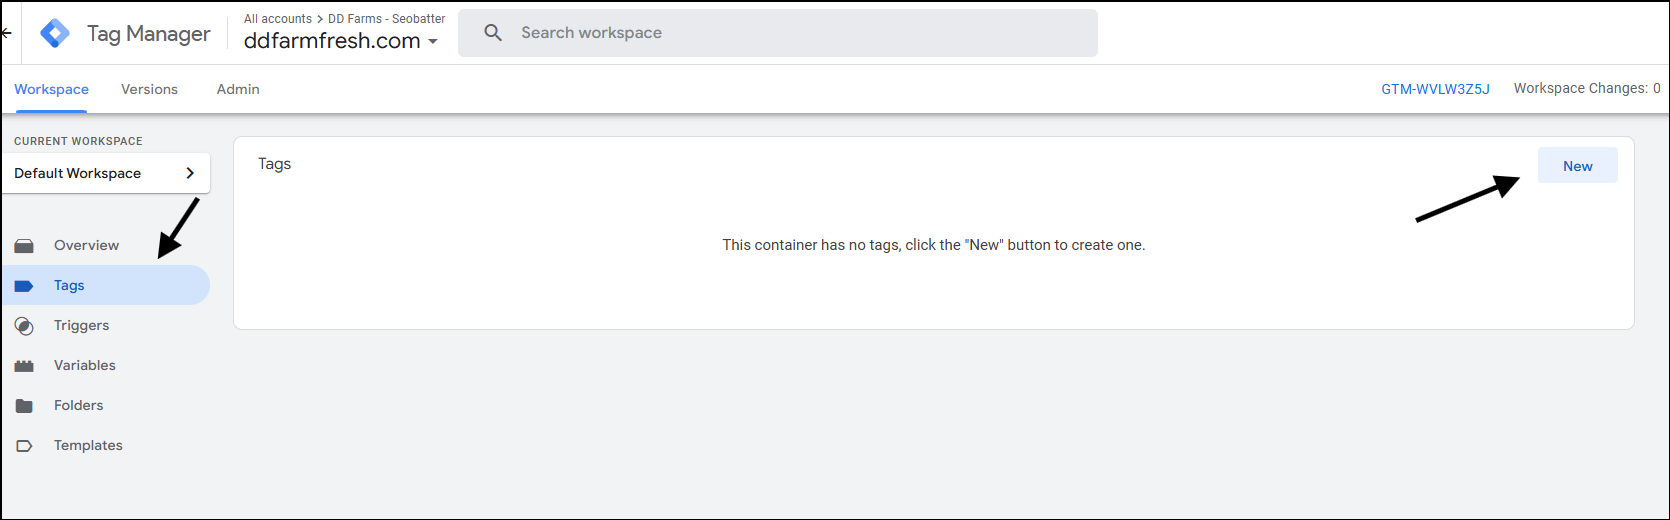Viewport: 1670px width, 520px height.
Task: Open the ddfarmfresh.com container dropdown arrow
Action: pos(433,42)
